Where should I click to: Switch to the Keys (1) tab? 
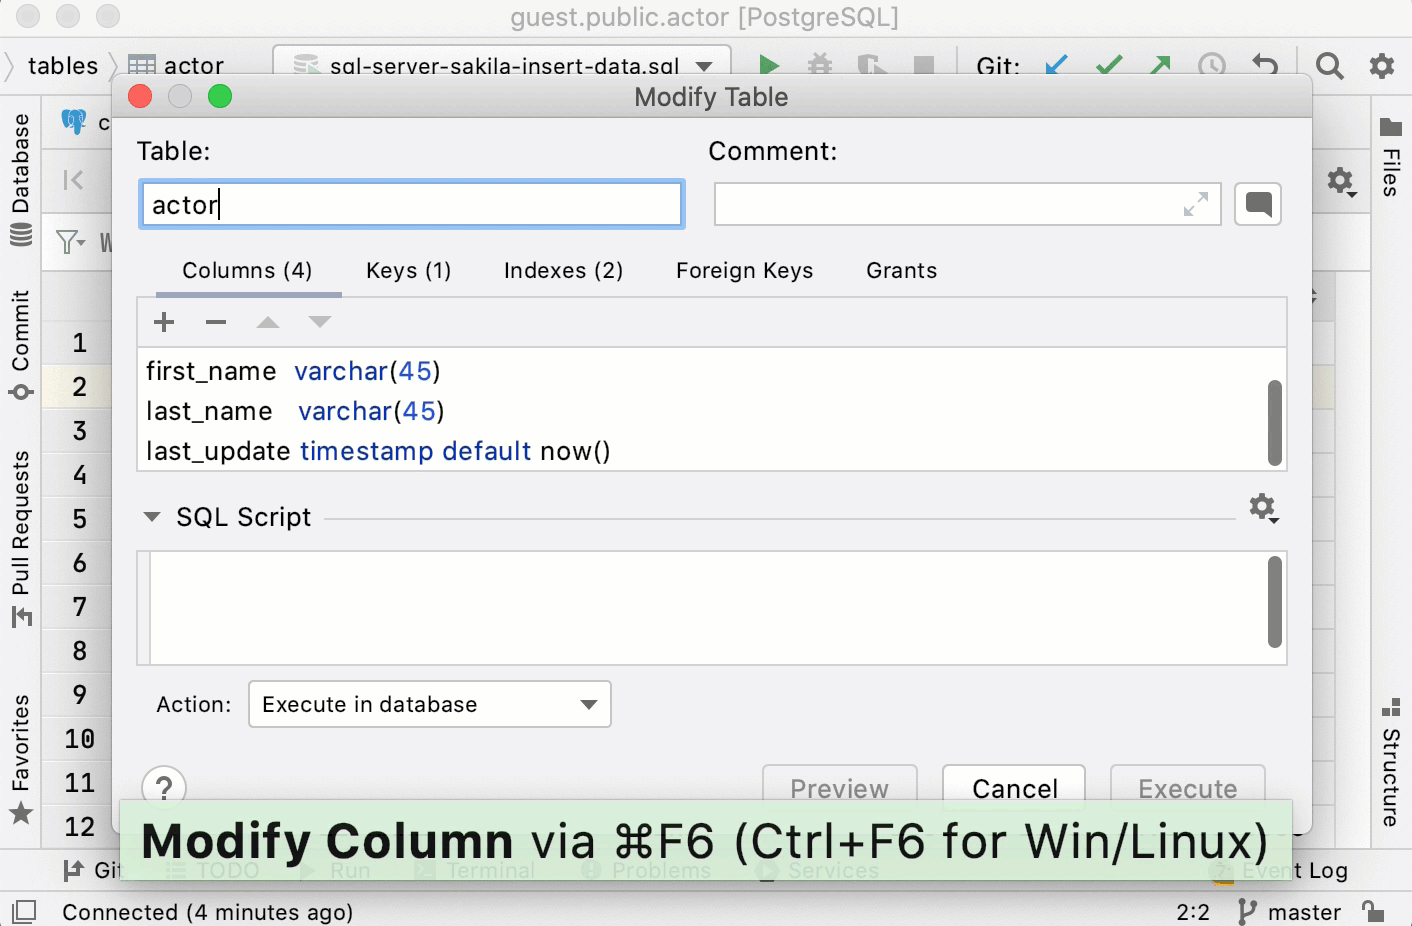pyautogui.click(x=408, y=270)
